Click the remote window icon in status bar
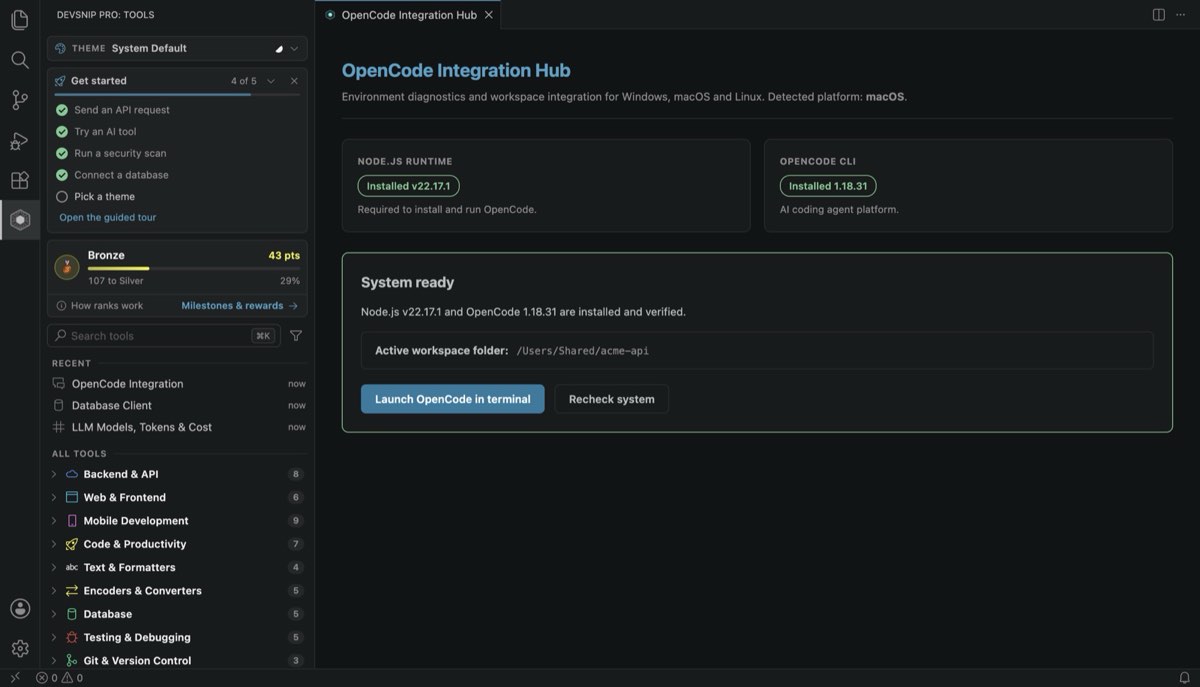 click(x=14, y=678)
